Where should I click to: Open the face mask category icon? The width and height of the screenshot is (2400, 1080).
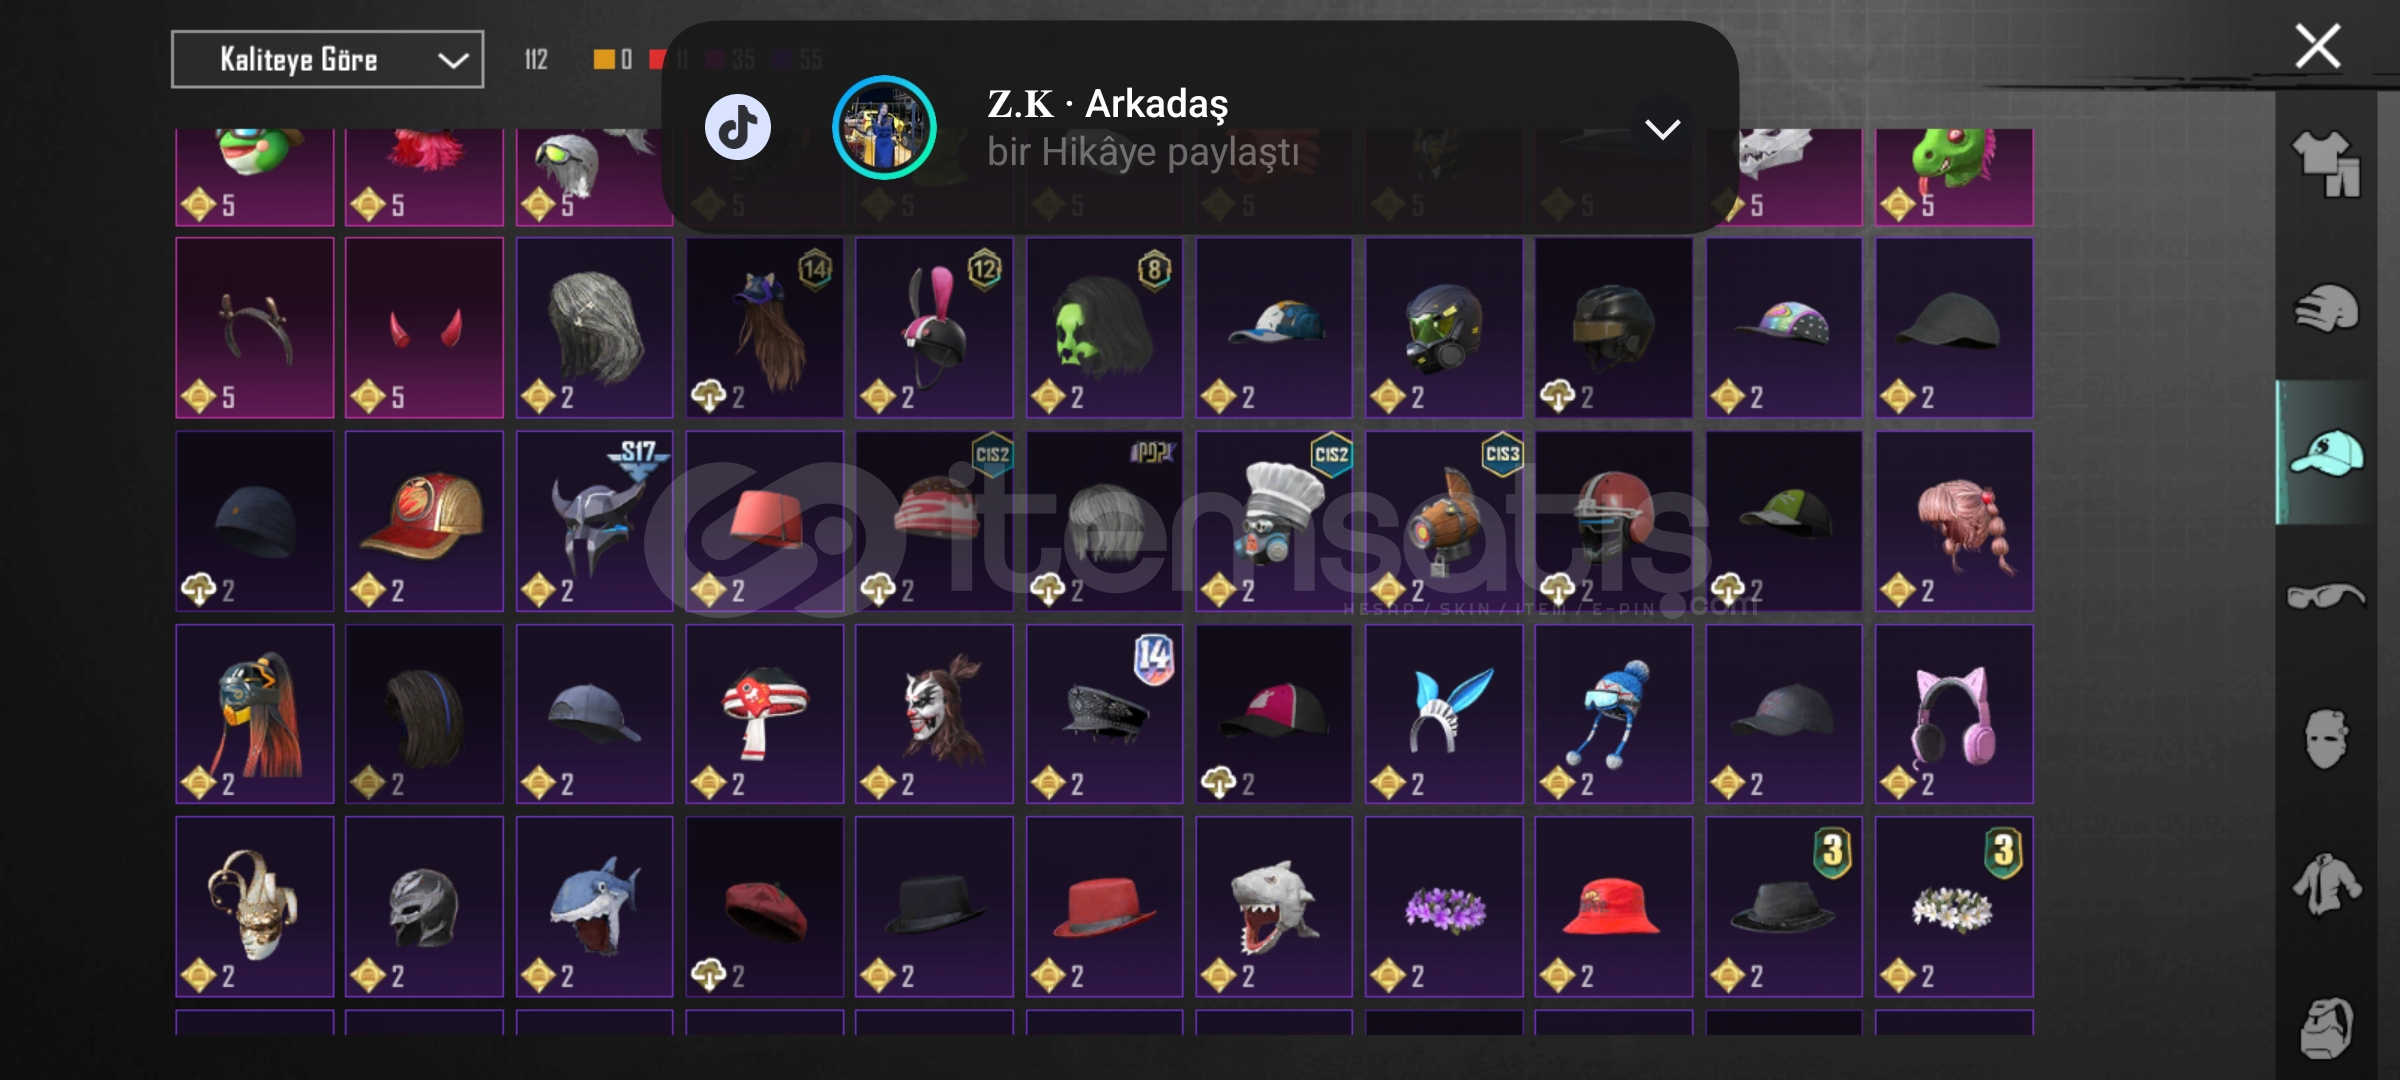(x=2326, y=739)
